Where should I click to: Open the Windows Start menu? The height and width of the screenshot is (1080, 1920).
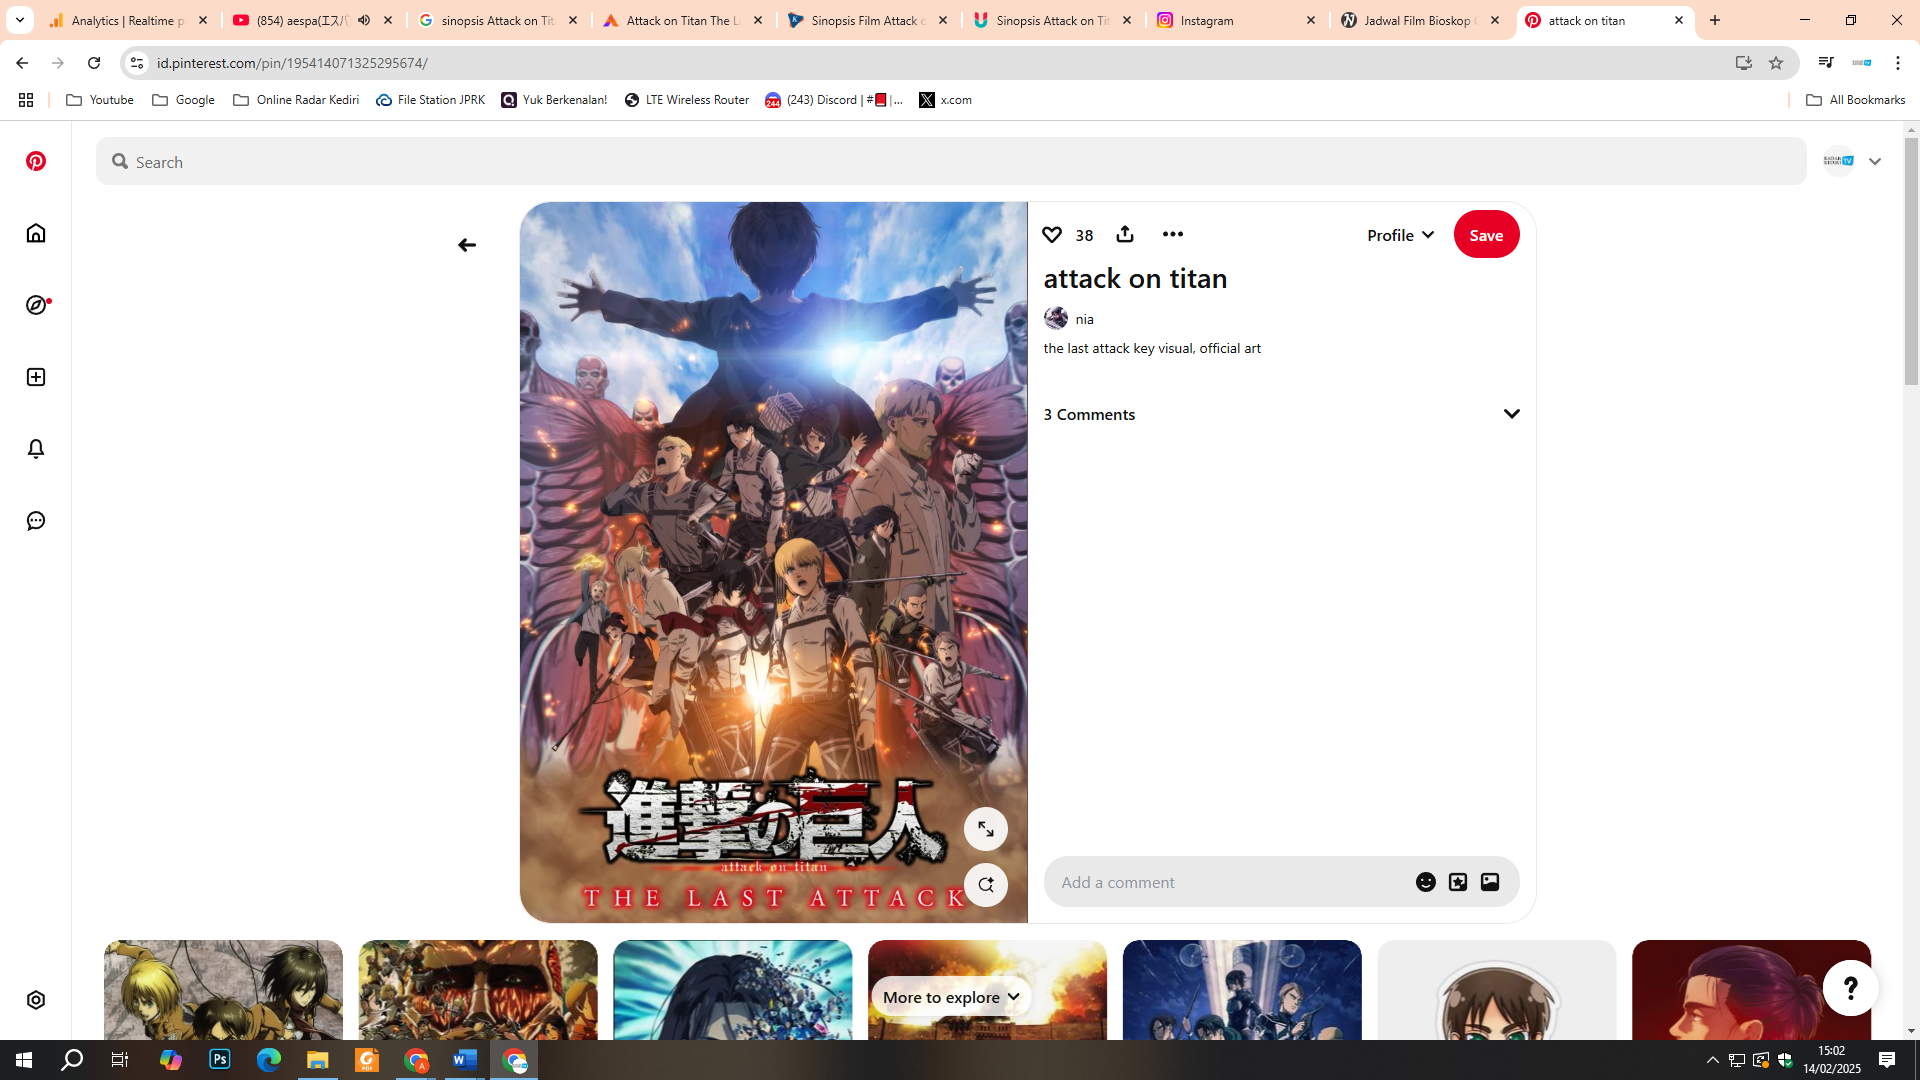click(x=24, y=1059)
